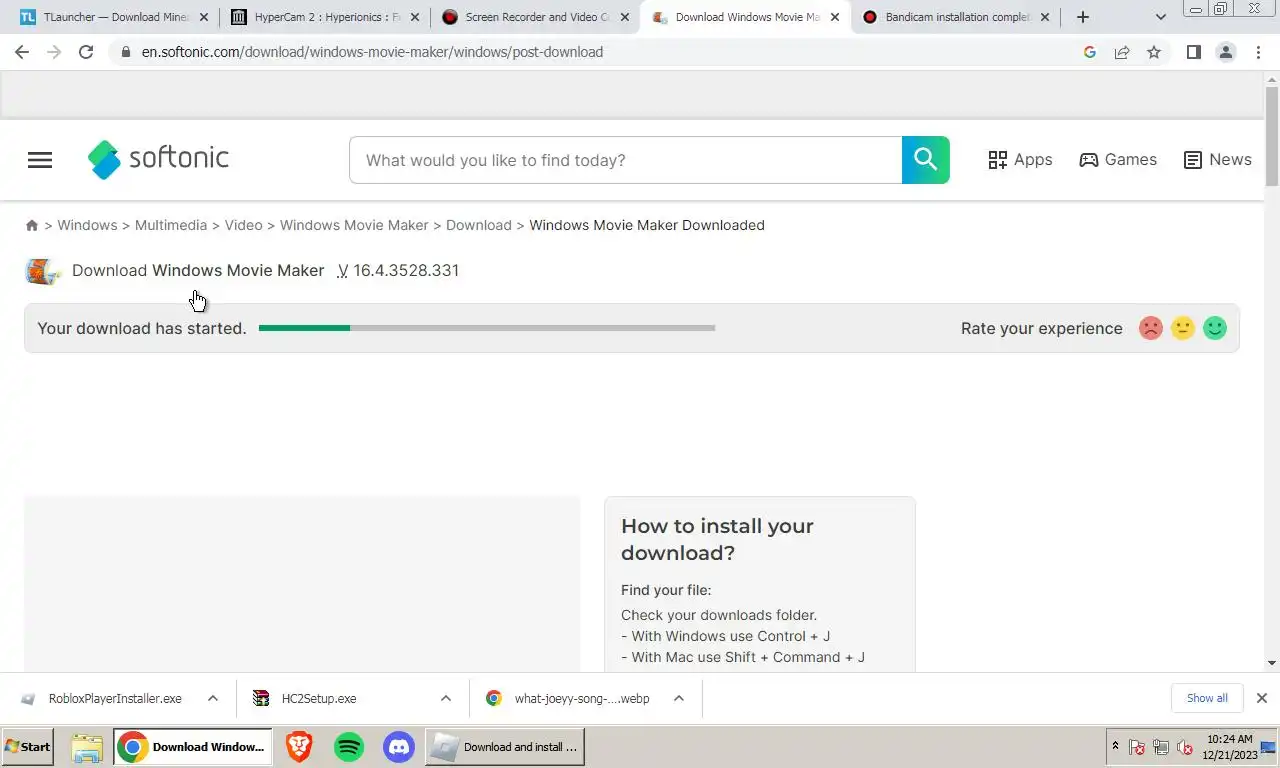Rate experience with red sad face
Screen dimensions: 1280x768
point(1151,328)
